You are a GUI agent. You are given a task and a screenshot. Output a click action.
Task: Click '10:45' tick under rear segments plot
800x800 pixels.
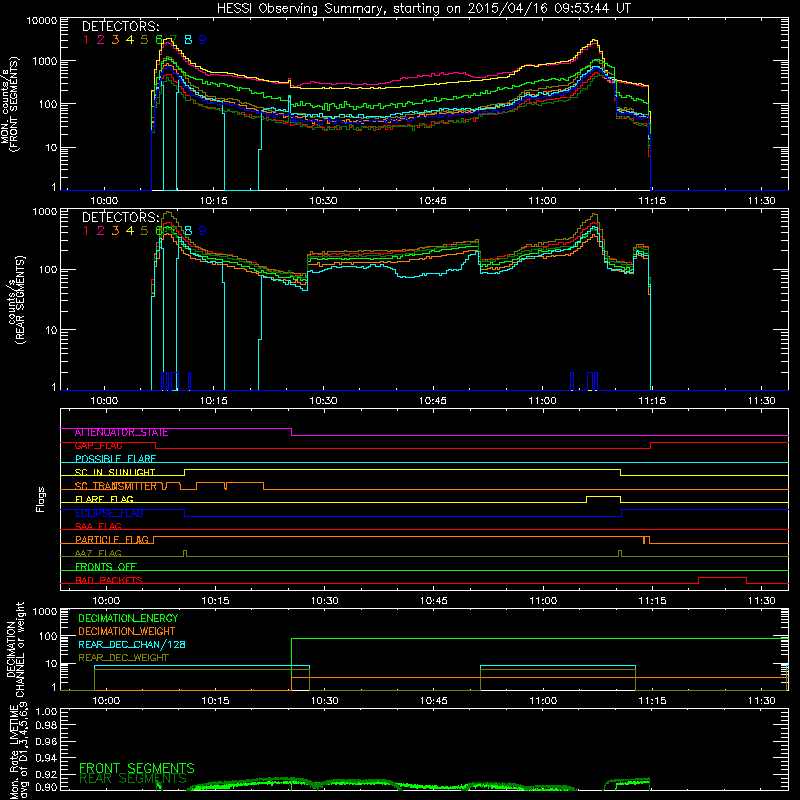[x=433, y=401]
